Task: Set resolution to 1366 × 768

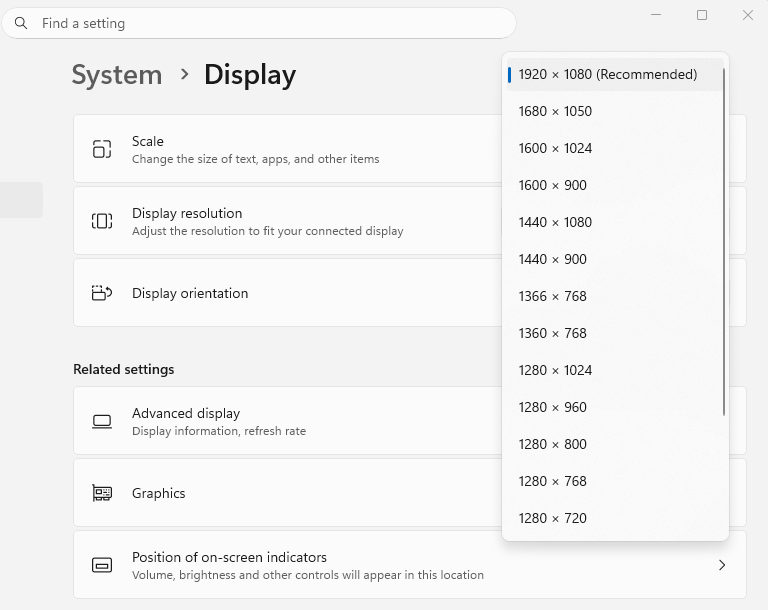Action: click(x=615, y=296)
